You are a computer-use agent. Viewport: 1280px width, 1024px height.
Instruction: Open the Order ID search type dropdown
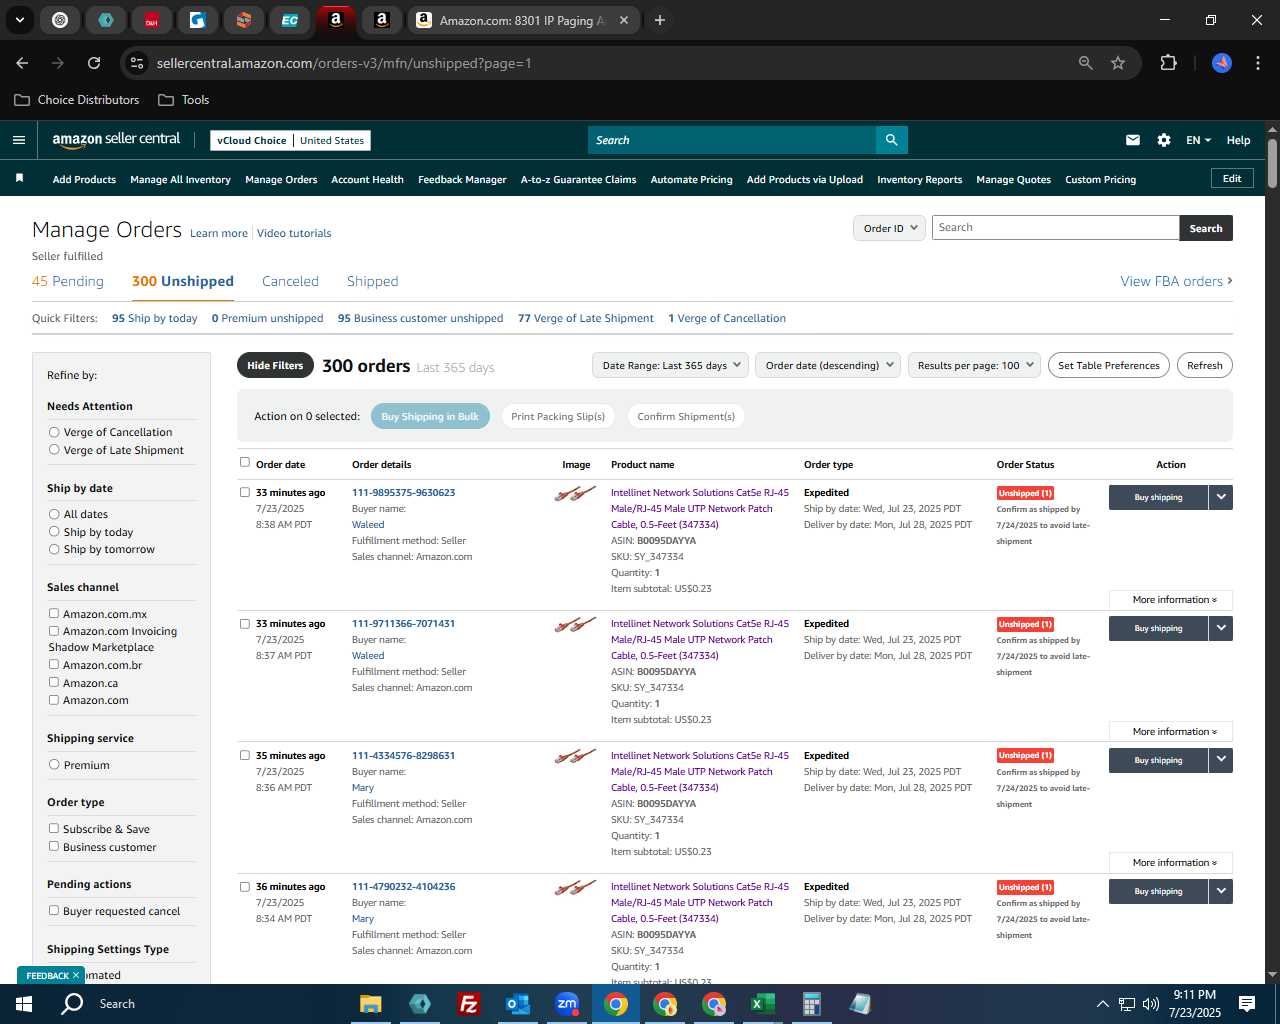(x=889, y=228)
